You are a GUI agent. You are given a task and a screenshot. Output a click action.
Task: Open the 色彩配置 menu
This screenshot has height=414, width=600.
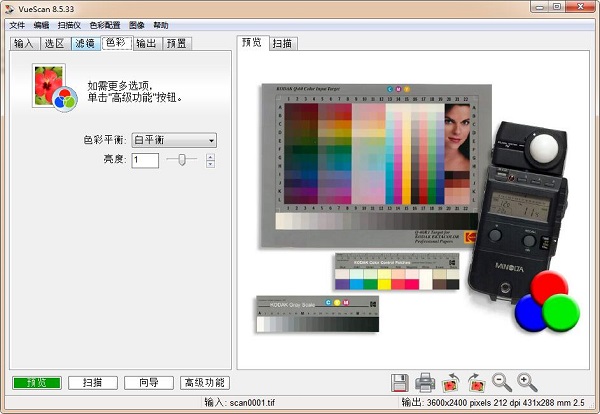105,25
